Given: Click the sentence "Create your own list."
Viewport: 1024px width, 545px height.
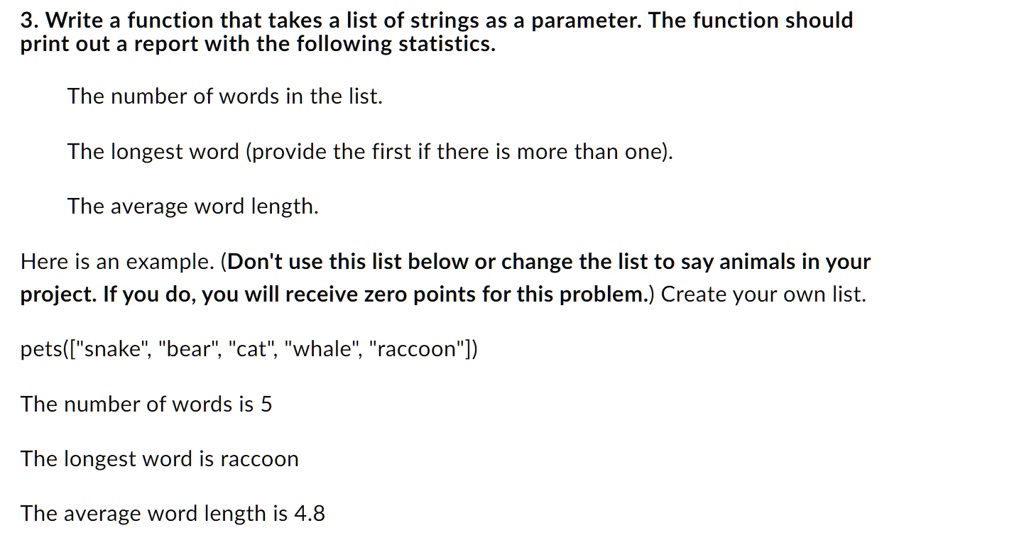Looking at the screenshot, I should click(764, 295).
